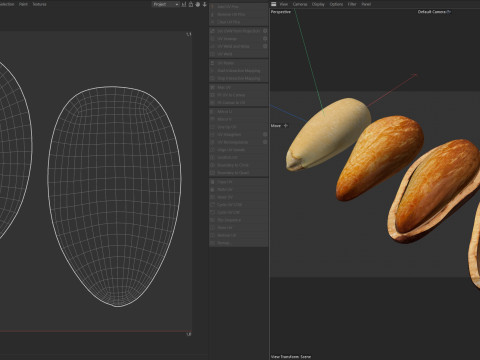Open the viewport Cameras menu
Viewport: 480px width, 360px height.
[300, 4]
